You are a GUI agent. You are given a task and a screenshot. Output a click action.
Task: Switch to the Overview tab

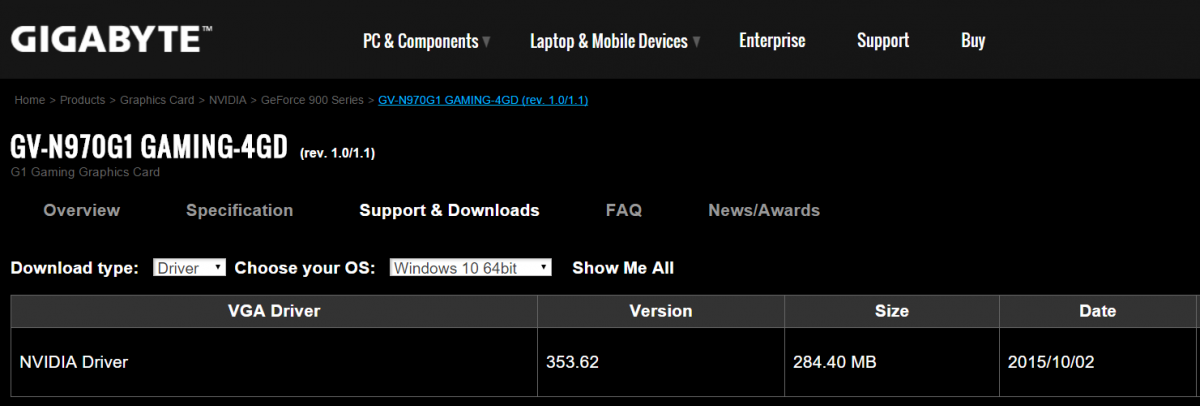tap(82, 210)
